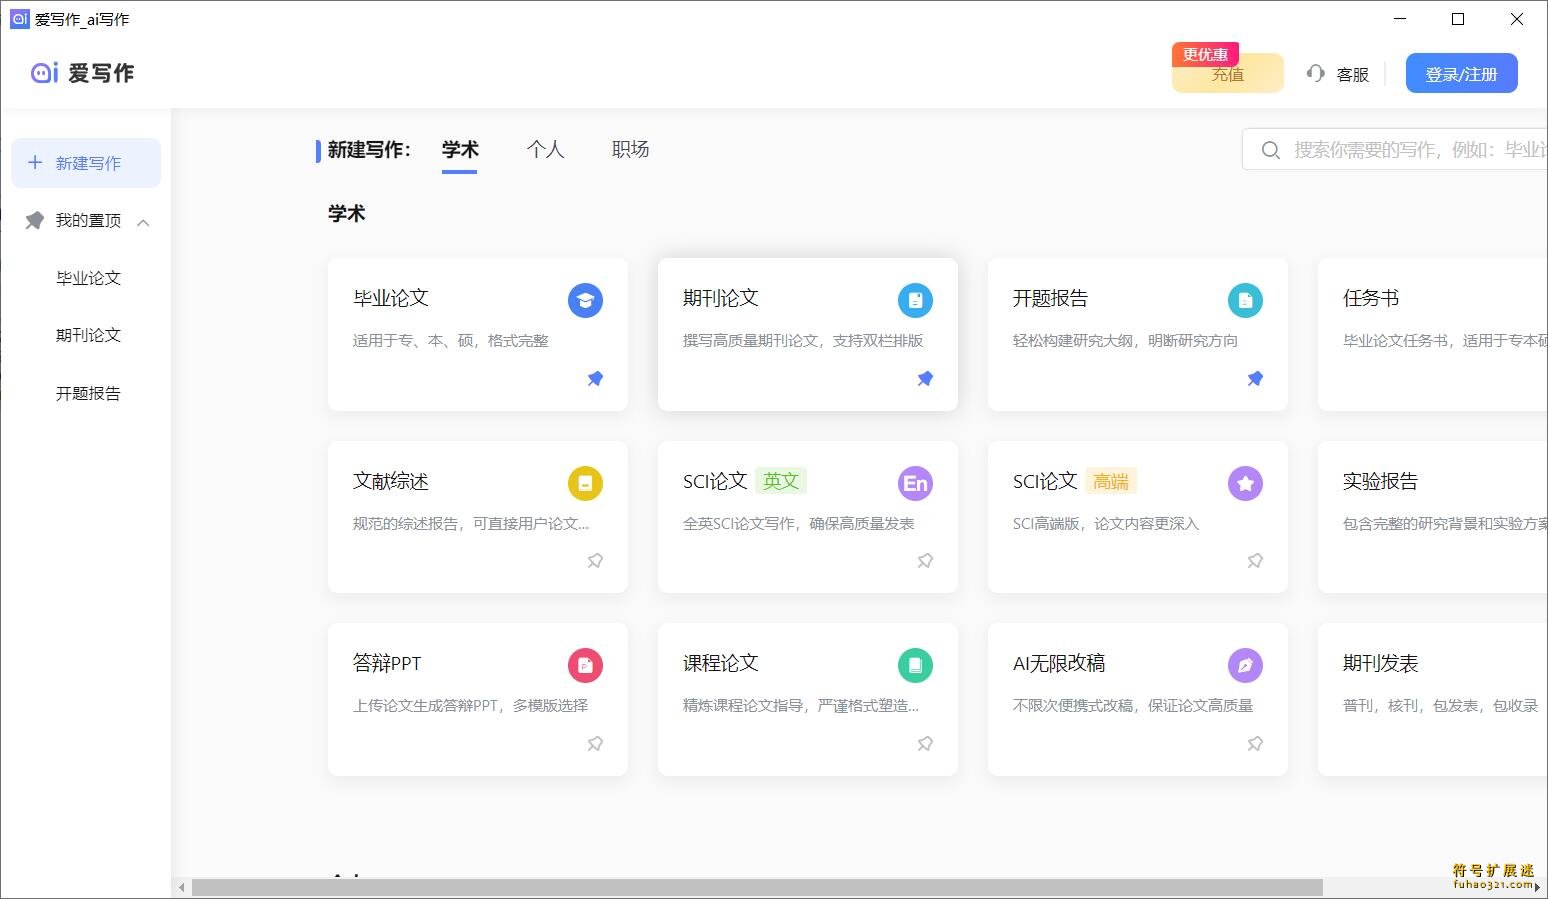Click the document icon on 期刊论文 card
Image resolution: width=1548 pixels, height=899 pixels.
pos(916,299)
